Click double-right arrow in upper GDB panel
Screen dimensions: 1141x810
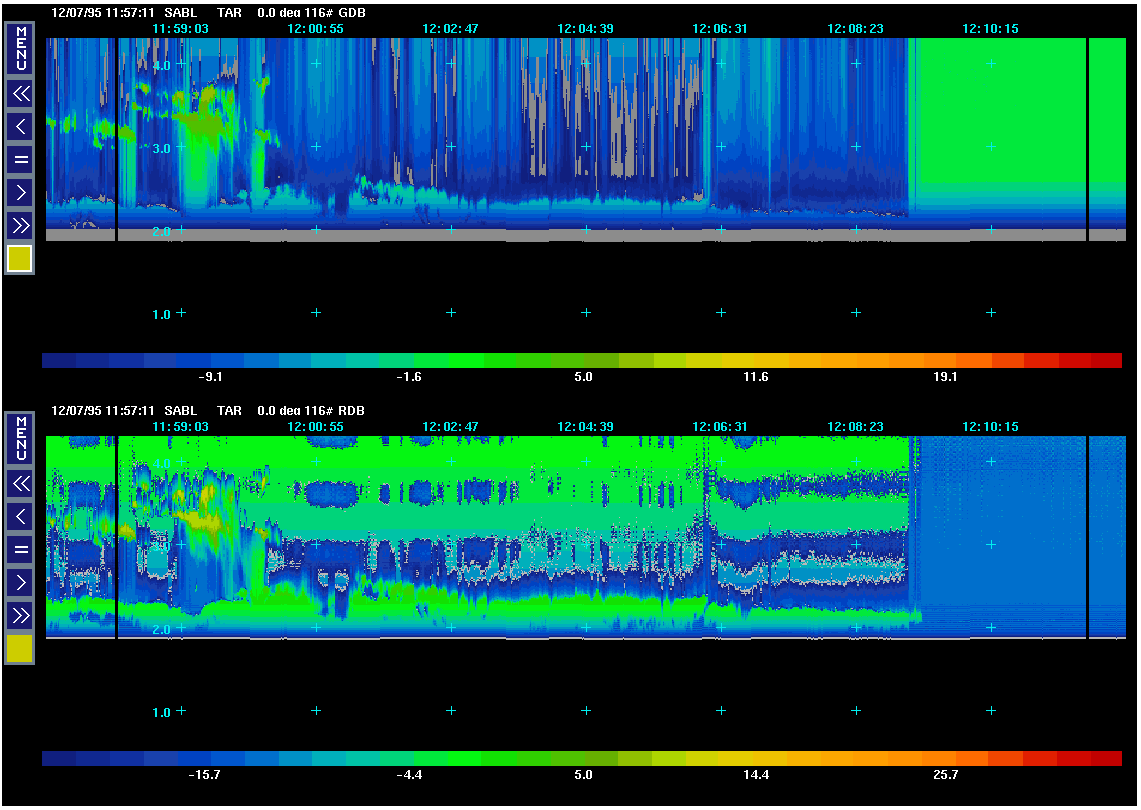pos(20,225)
